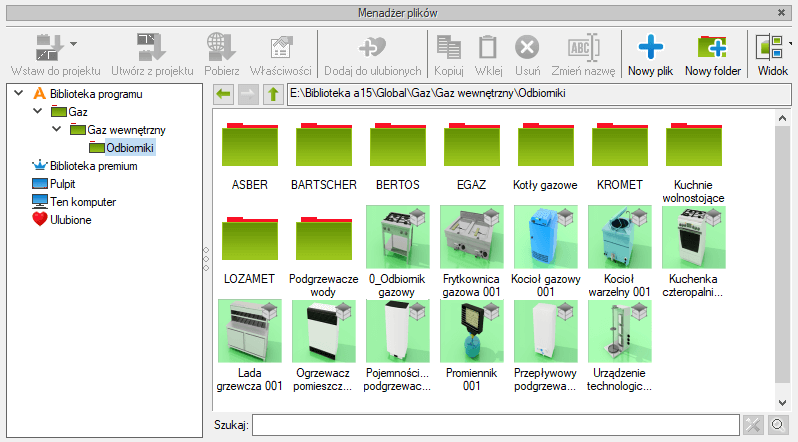Select Biblioteka premium in the tree
The width and height of the screenshot is (798, 442).
94,166
